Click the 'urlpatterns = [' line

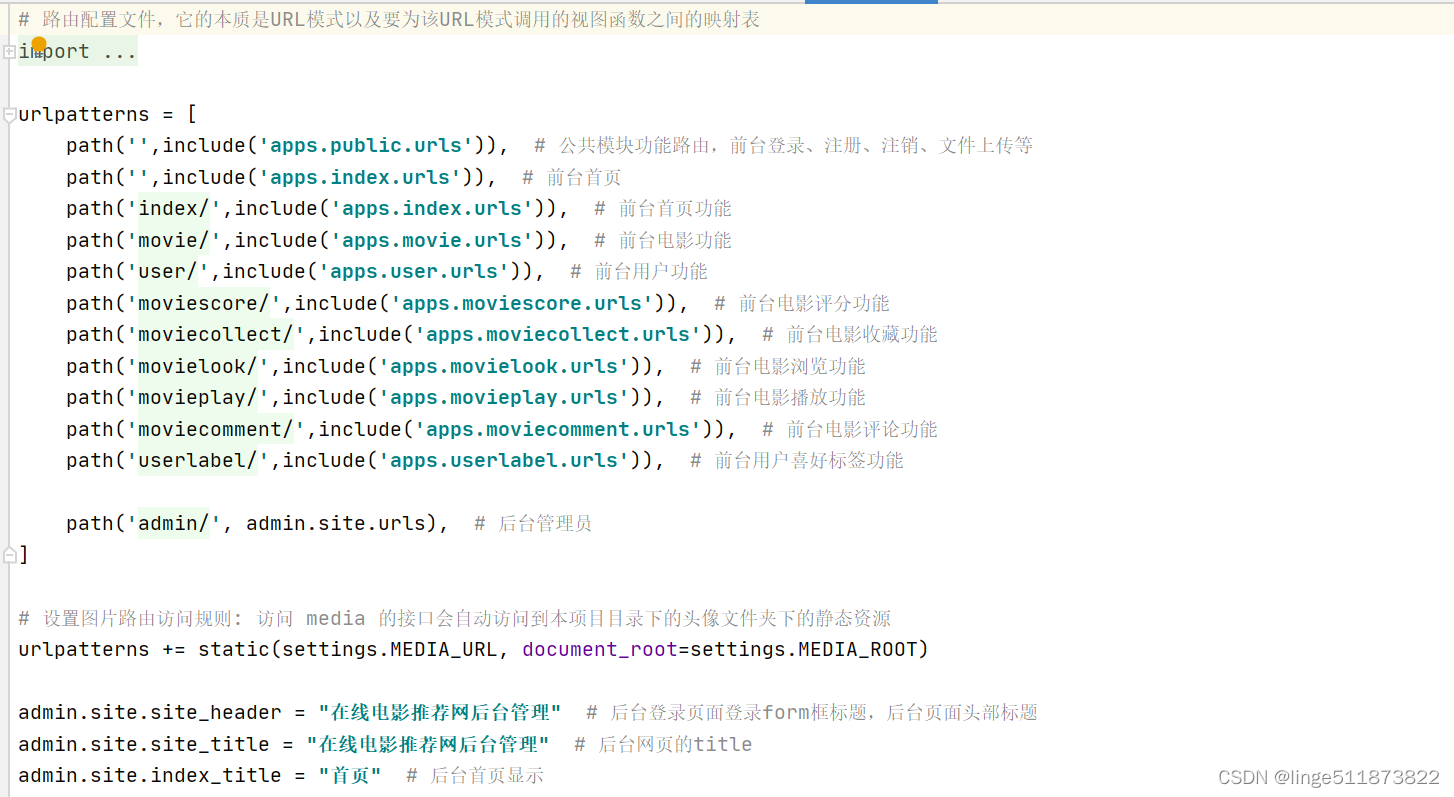[108, 114]
